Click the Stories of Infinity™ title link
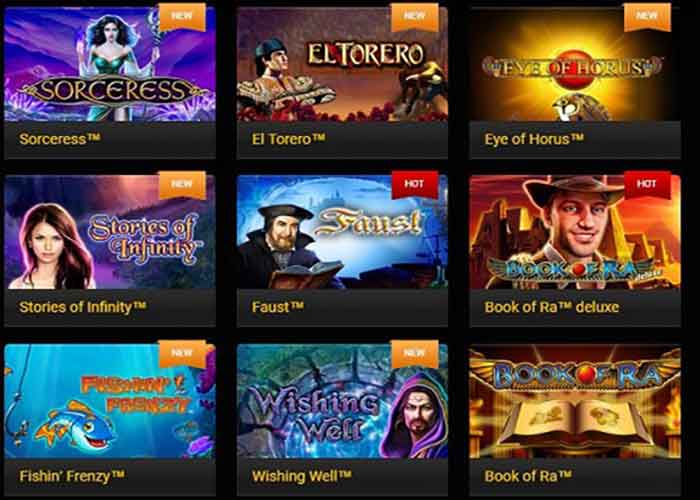 point(83,307)
